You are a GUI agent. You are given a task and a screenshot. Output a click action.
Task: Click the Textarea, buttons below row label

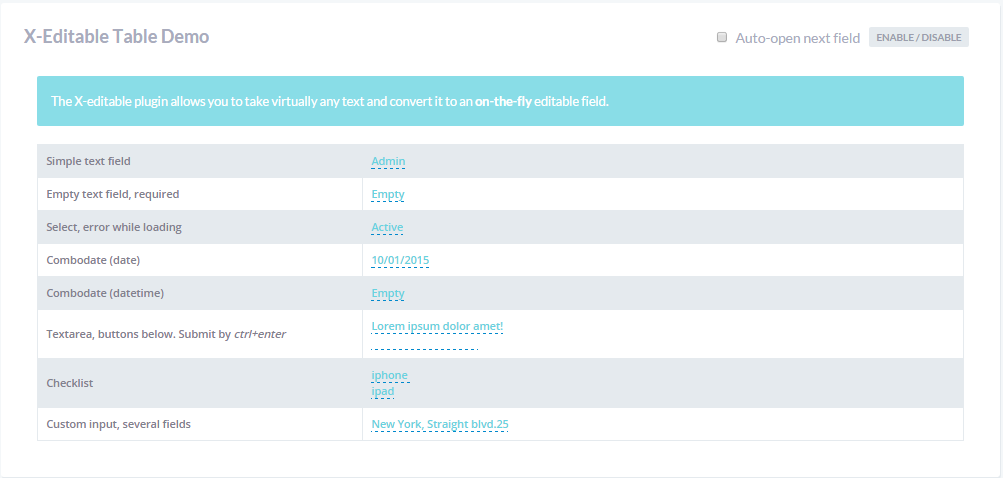pyautogui.click(x=166, y=334)
